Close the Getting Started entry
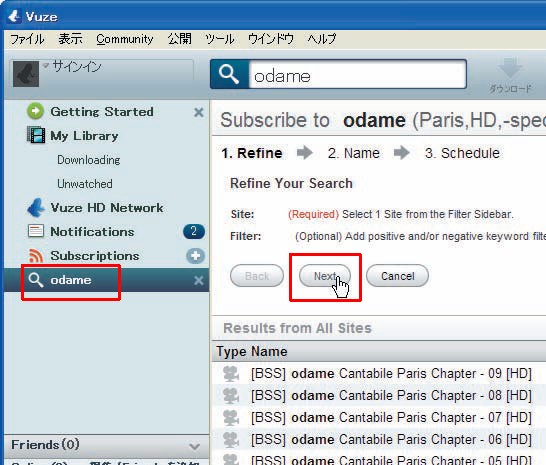 pos(198,112)
